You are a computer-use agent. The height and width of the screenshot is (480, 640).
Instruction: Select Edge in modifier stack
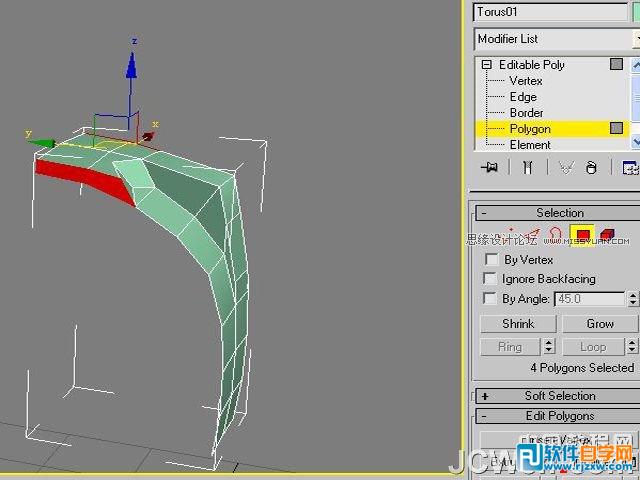tap(523, 97)
